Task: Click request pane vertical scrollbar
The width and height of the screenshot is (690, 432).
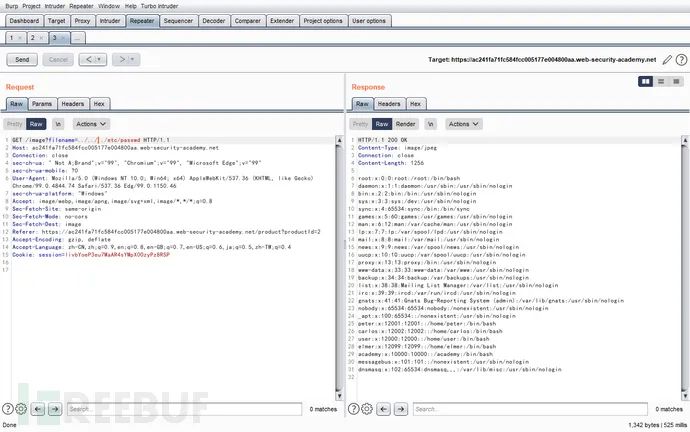Action: pos(339,268)
